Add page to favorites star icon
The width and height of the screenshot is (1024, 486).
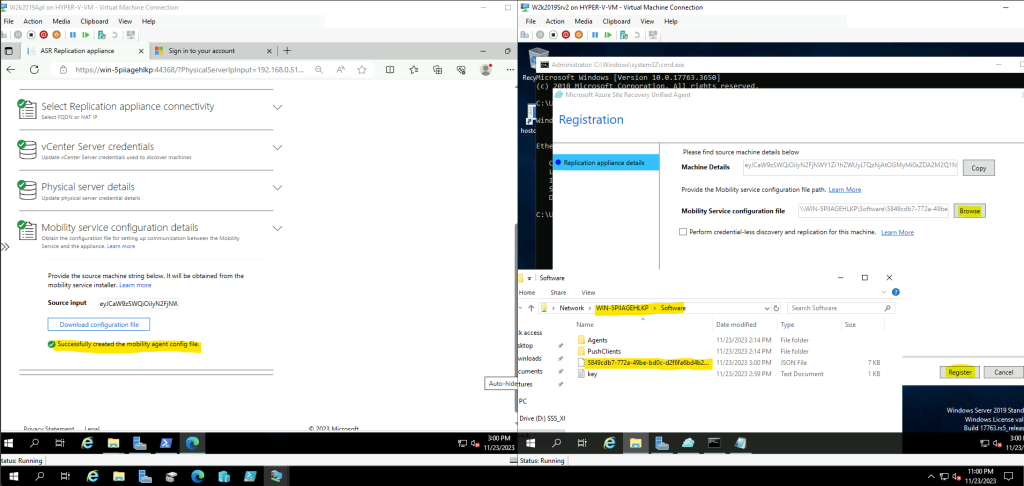(x=364, y=69)
